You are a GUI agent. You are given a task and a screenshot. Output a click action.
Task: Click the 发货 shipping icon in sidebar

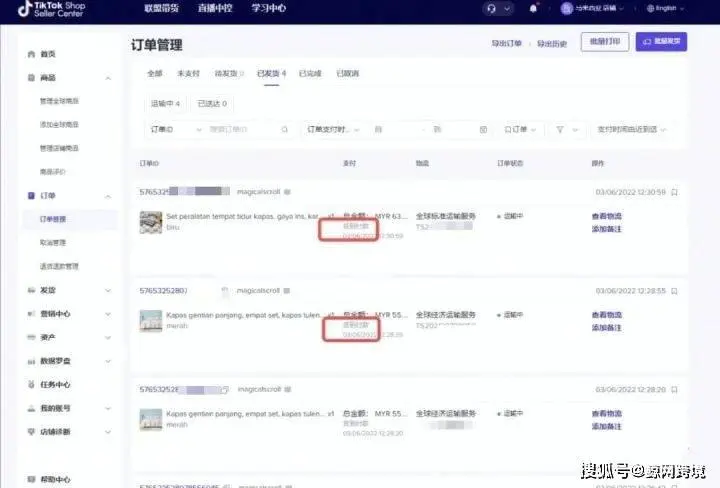tap(31, 290)
